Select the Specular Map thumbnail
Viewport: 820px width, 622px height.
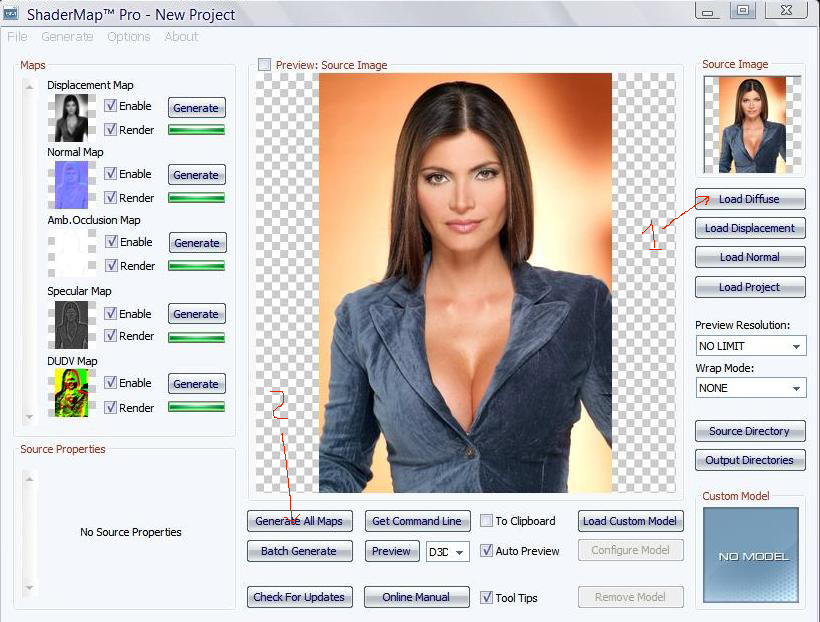[72, 324]
